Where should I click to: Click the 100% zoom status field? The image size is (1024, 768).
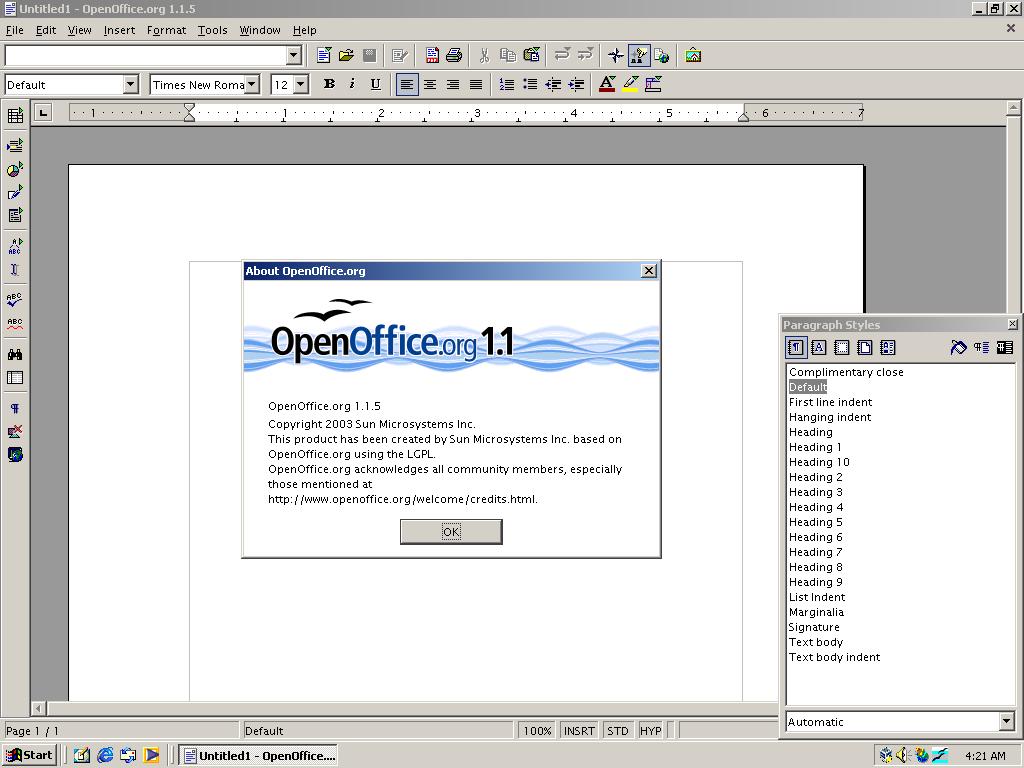click(537, 731)
